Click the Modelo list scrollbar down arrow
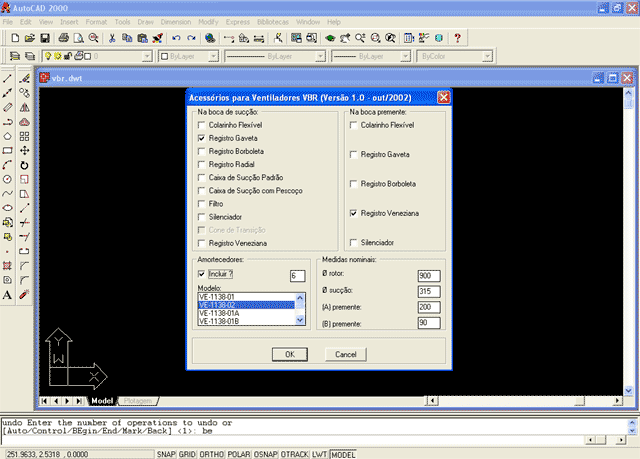640x459 pixels. 301,321
